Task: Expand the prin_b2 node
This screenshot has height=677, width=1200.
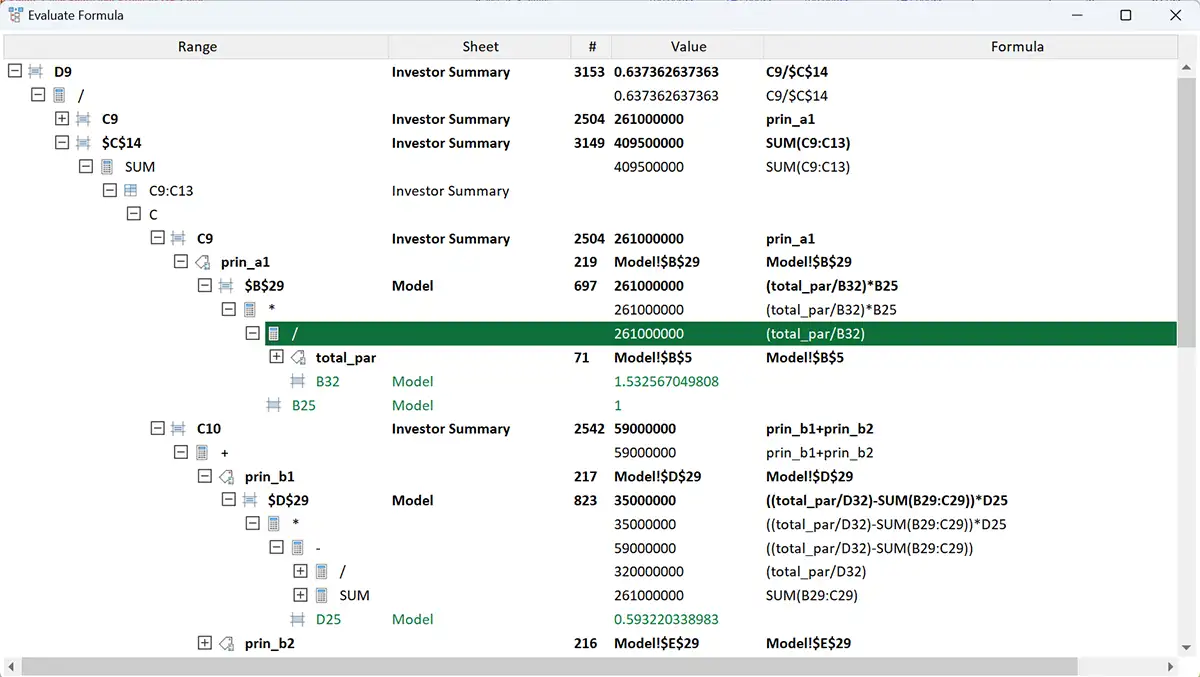Action: tap(205, 643)
